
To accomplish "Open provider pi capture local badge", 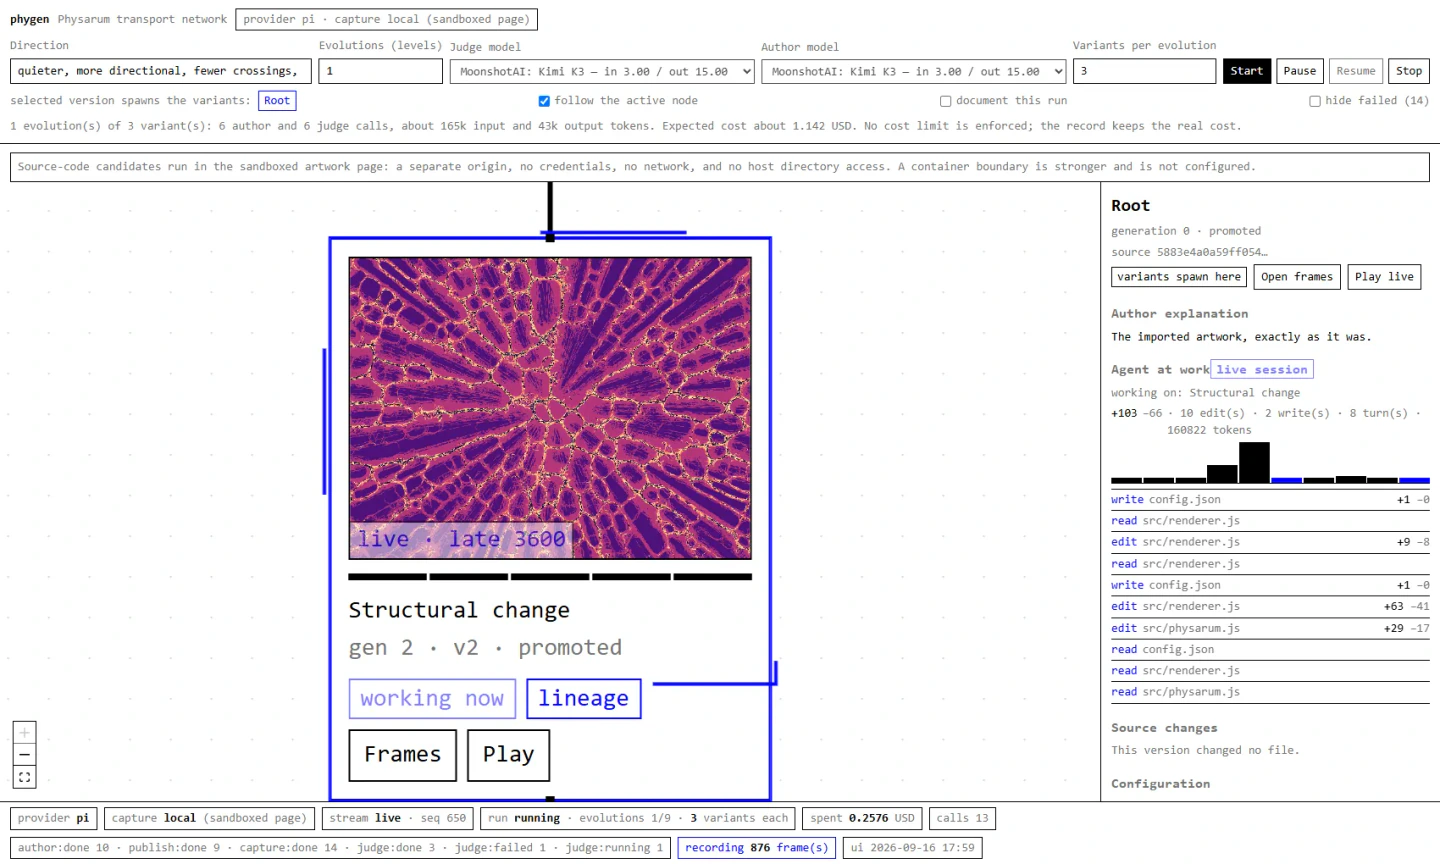I will [386, 19].
